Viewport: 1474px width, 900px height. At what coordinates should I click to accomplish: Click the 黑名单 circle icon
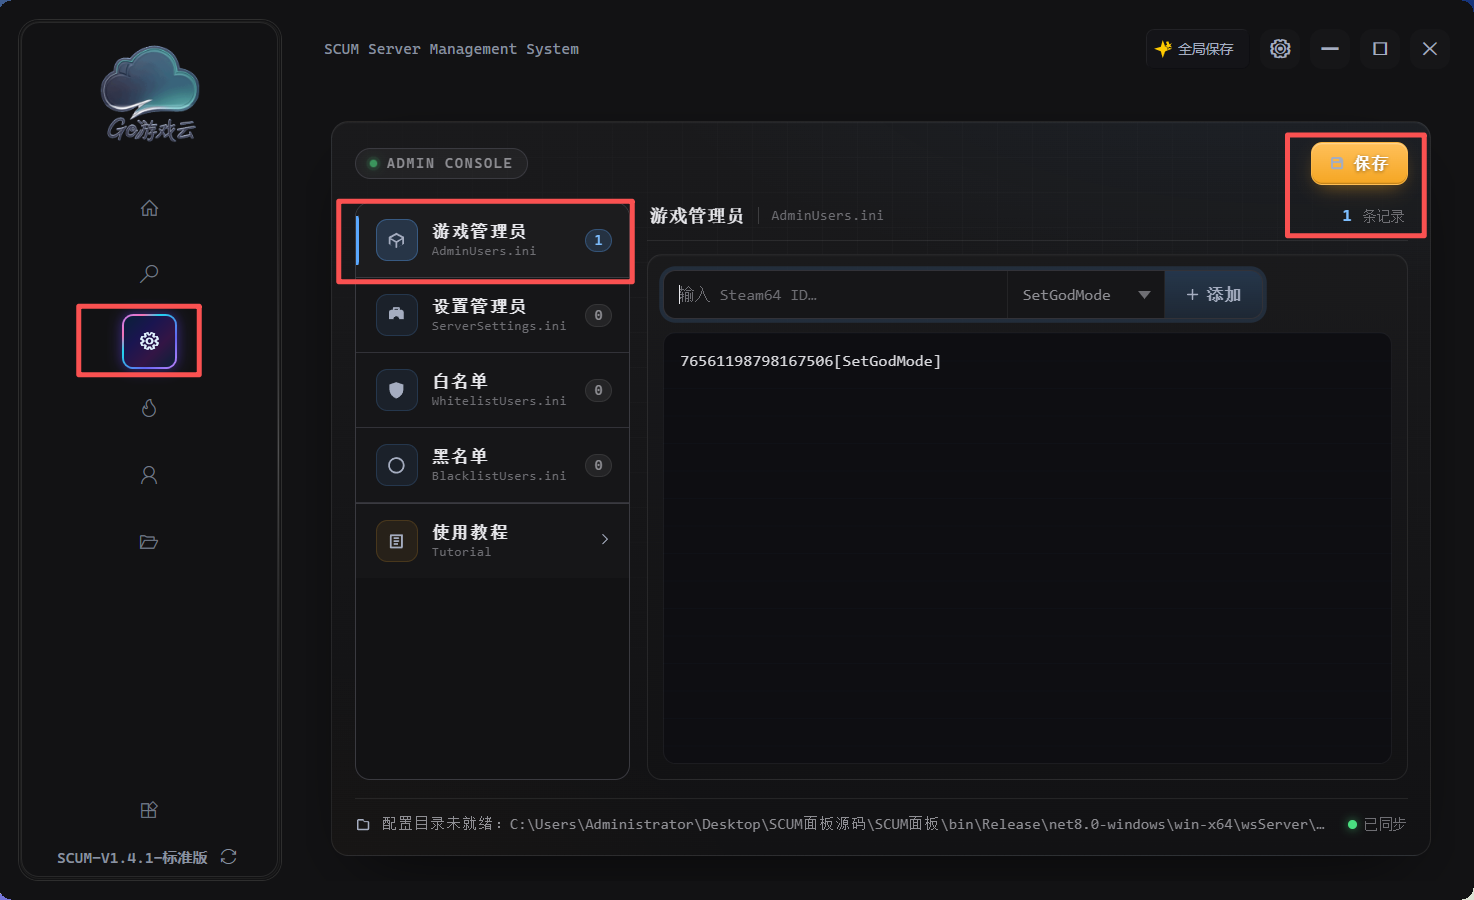397,465
